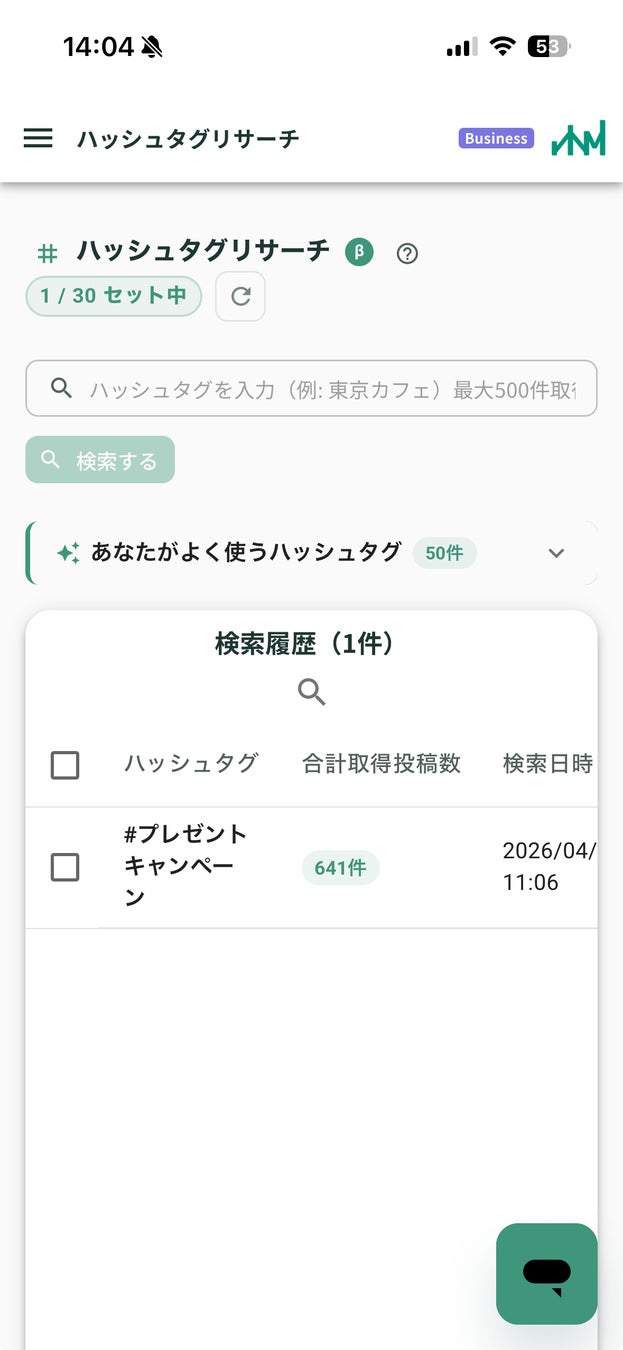Click the green analytics logo icon
Image resolution: width=623 pixels, height=1350 pixels.
578,137
